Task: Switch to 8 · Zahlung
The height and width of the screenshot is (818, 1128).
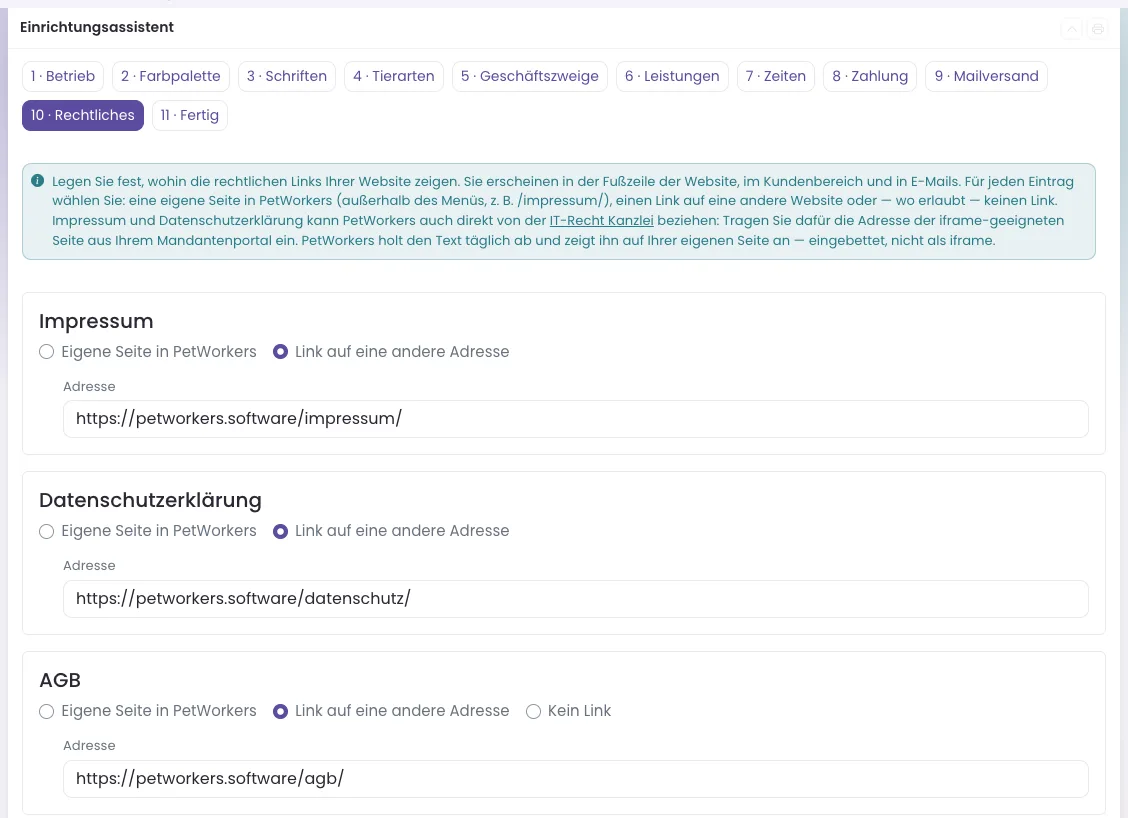Action: click(x=870, y=76)
